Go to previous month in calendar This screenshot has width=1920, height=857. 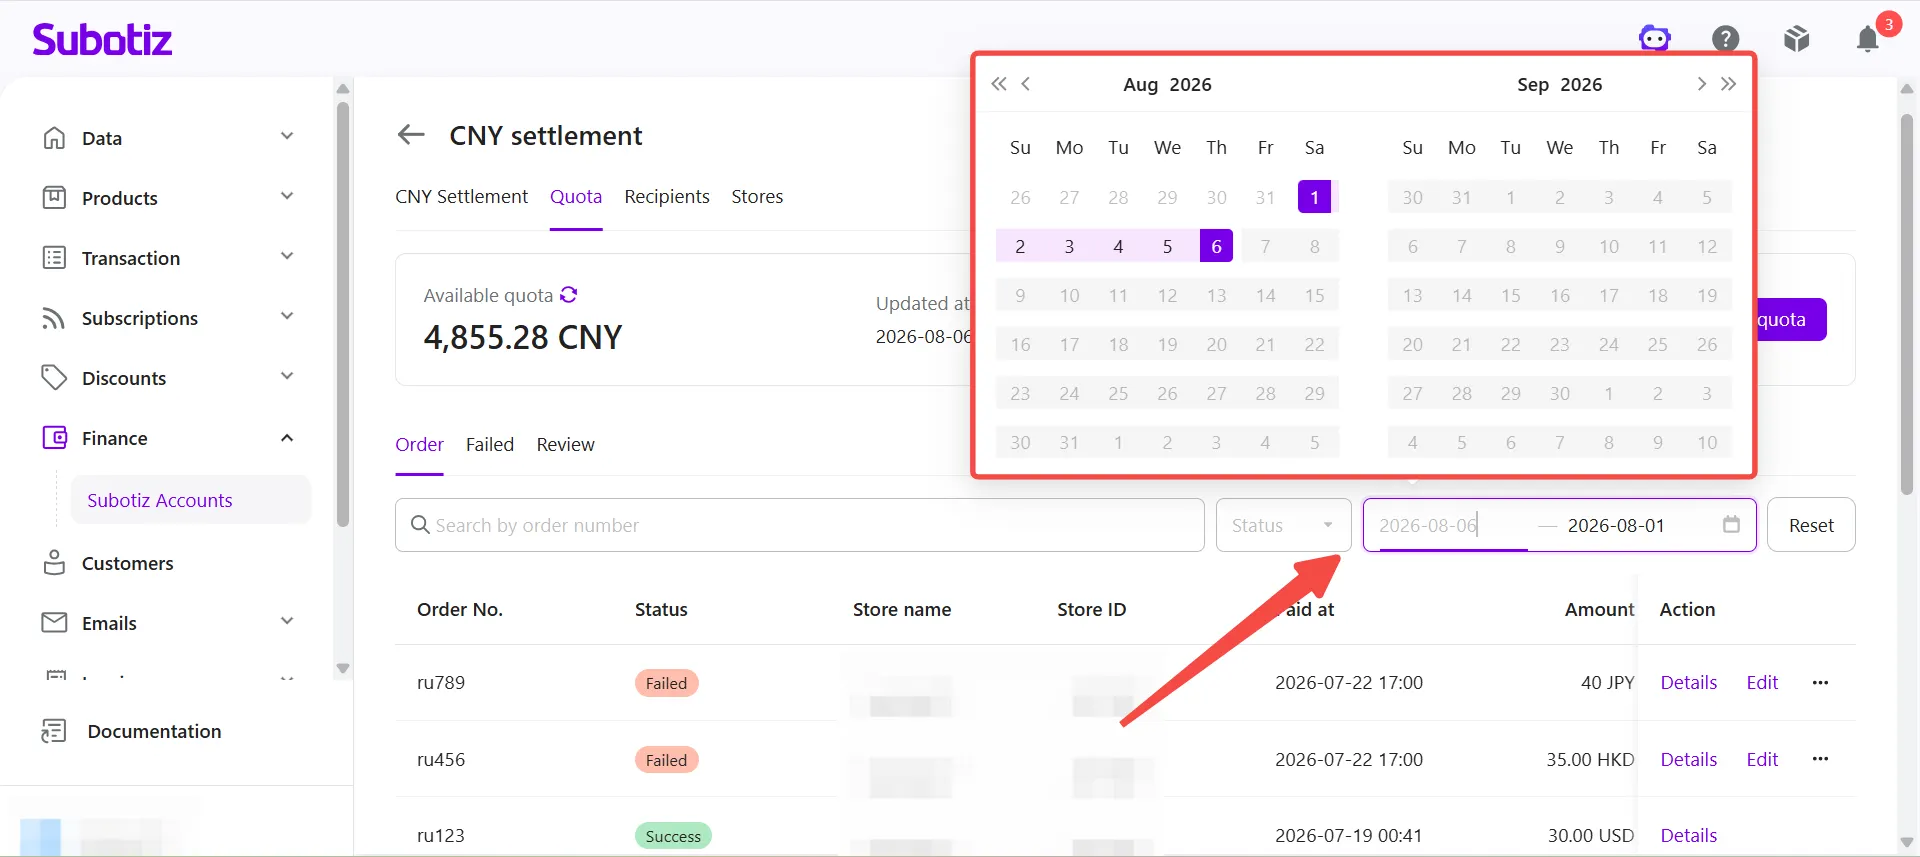1026,84
